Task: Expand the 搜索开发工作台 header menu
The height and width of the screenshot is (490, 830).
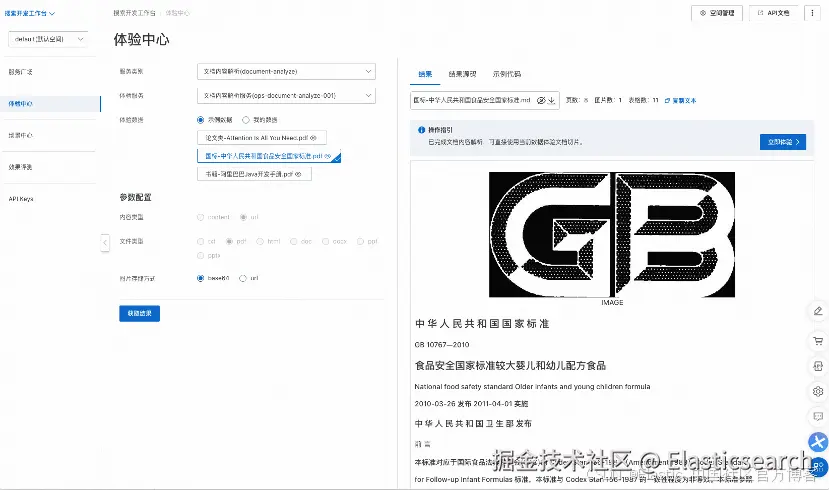Action: point(30,13)
